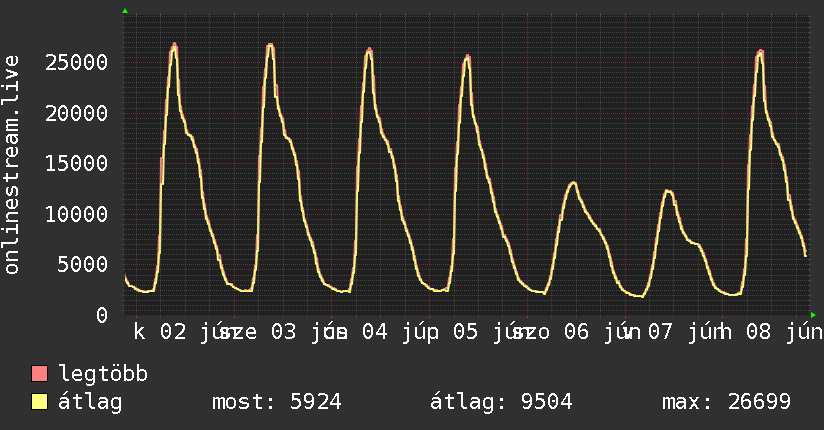Click the 15000 y-axis label

(x=77, y=163)
